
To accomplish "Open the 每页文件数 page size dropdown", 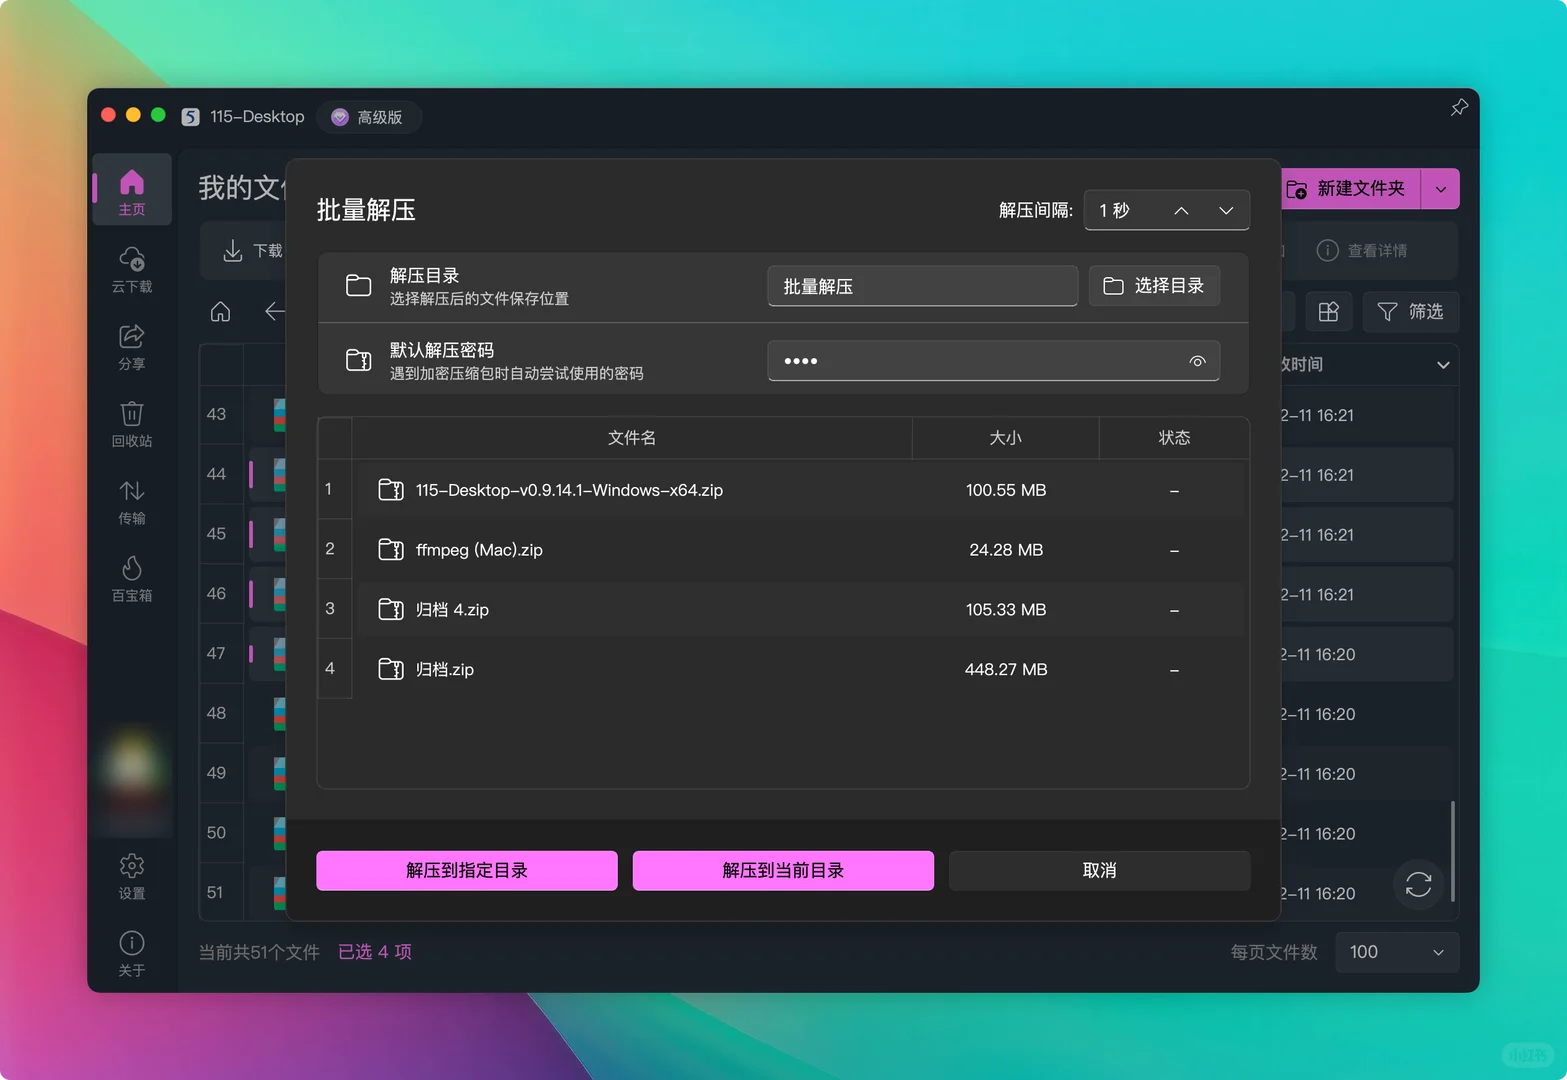I will click(1396, 952).
